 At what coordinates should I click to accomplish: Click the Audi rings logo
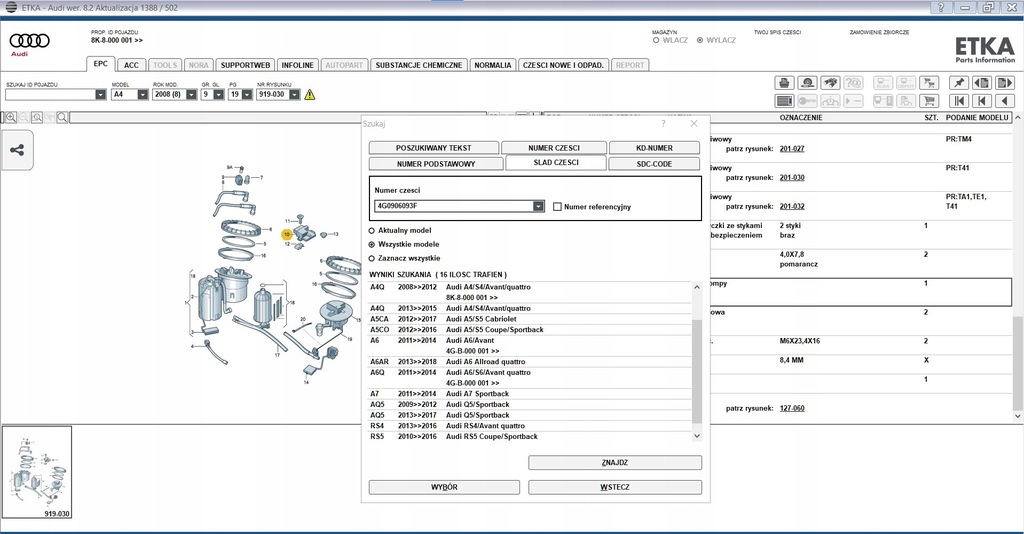click(x=29, y=41)
